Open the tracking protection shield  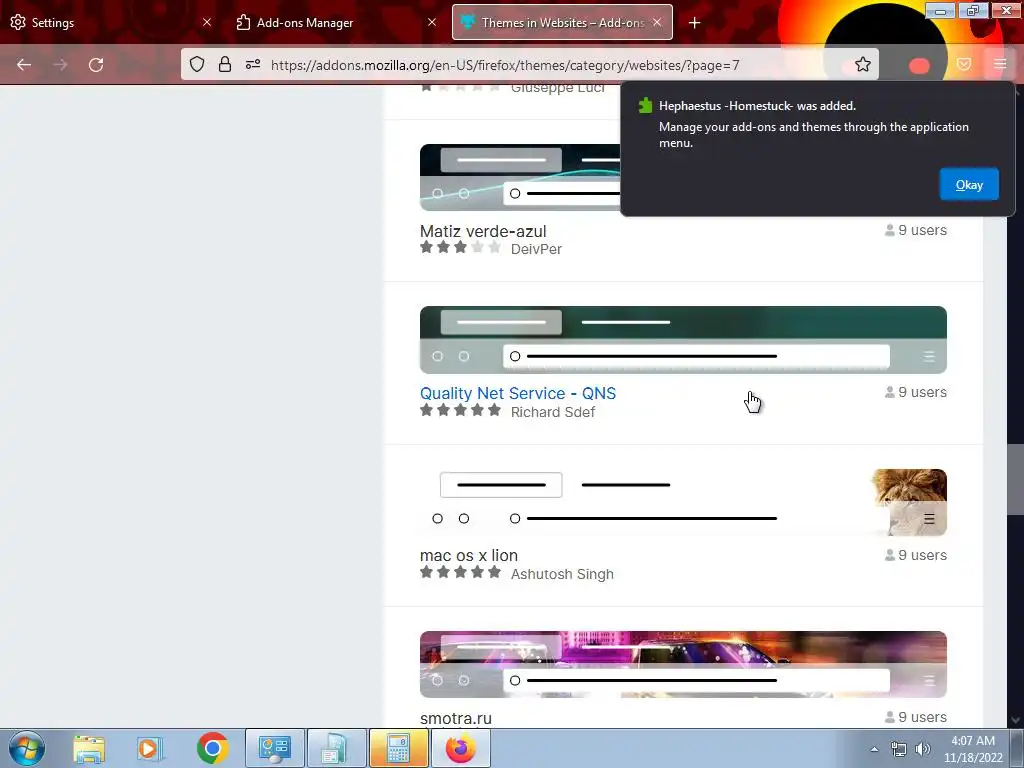[x=197, y=64]
